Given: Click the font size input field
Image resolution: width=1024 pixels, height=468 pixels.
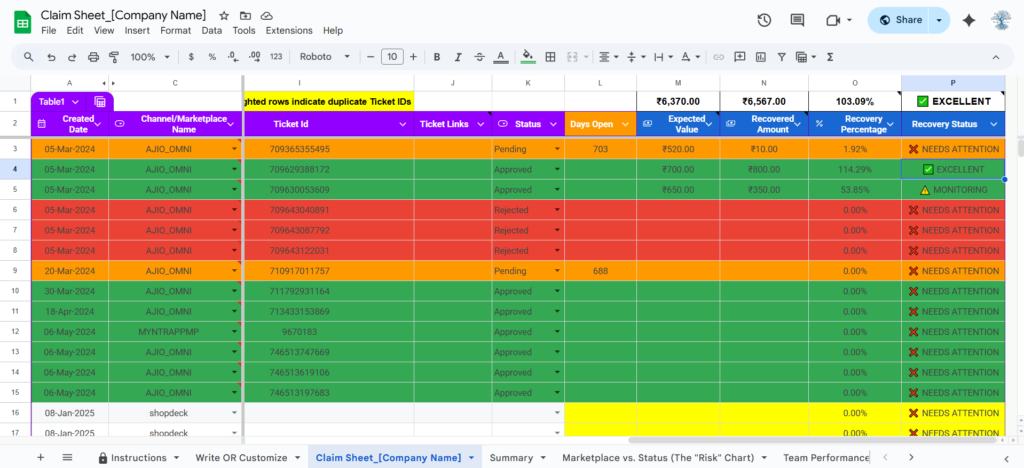Looking at the screenshot, I should [x=393, y=57].
